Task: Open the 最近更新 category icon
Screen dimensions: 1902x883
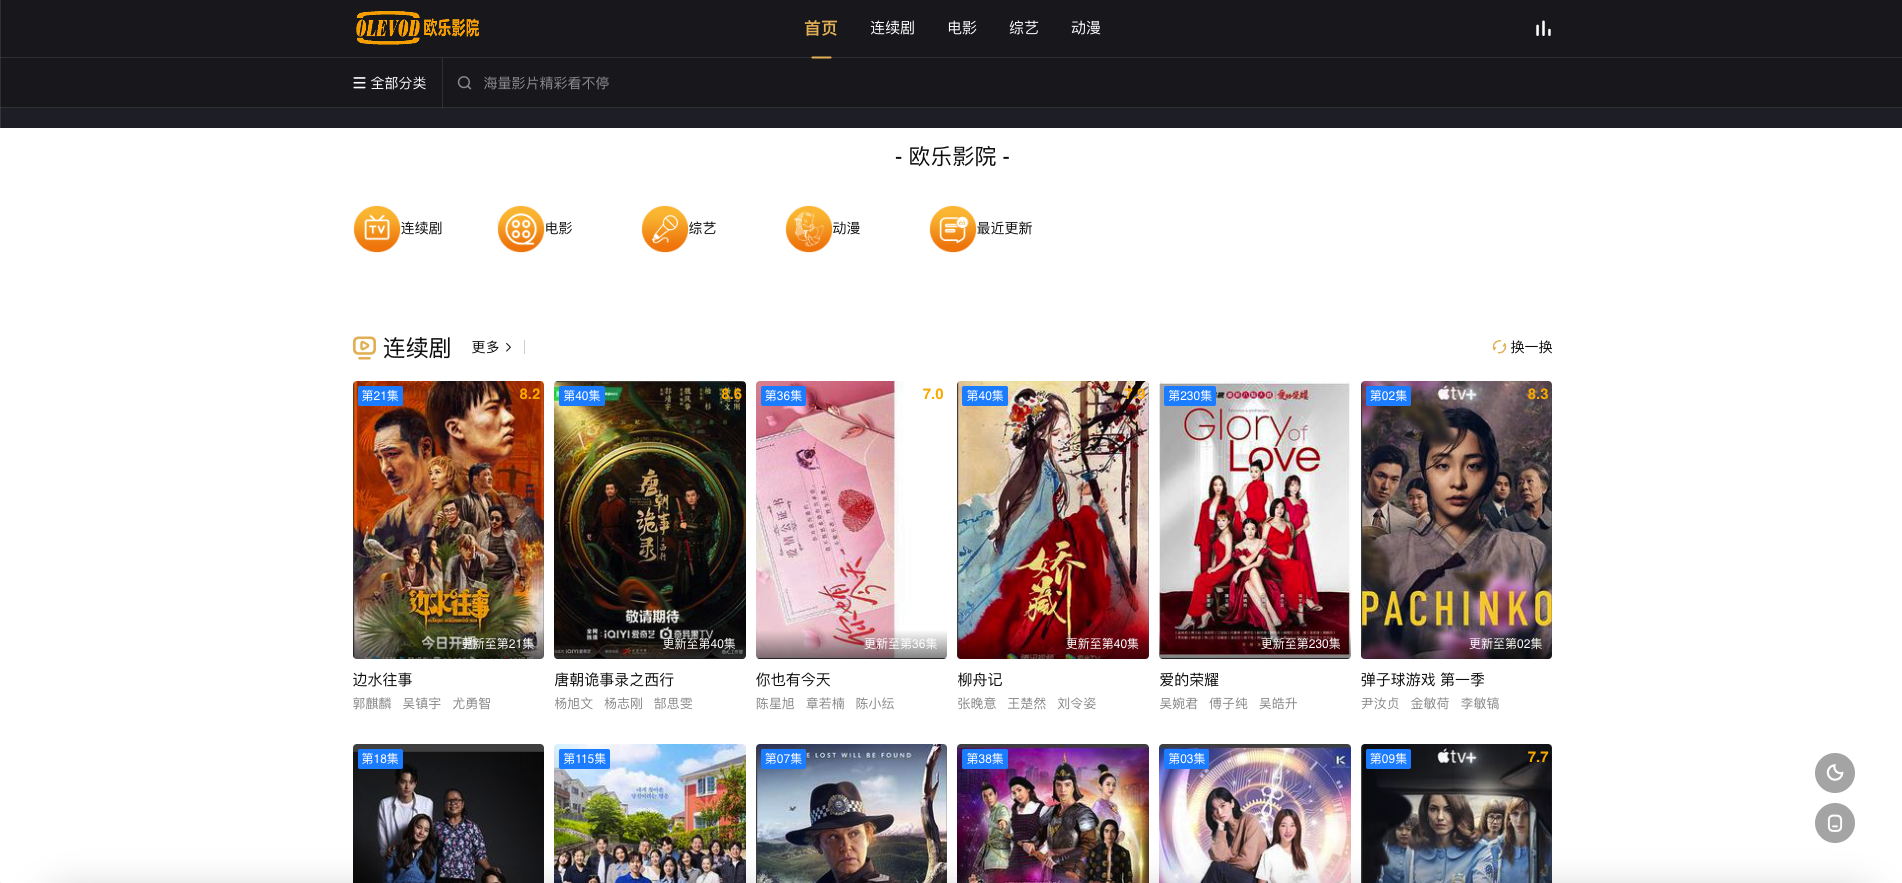Action: [x=952, y=229]
